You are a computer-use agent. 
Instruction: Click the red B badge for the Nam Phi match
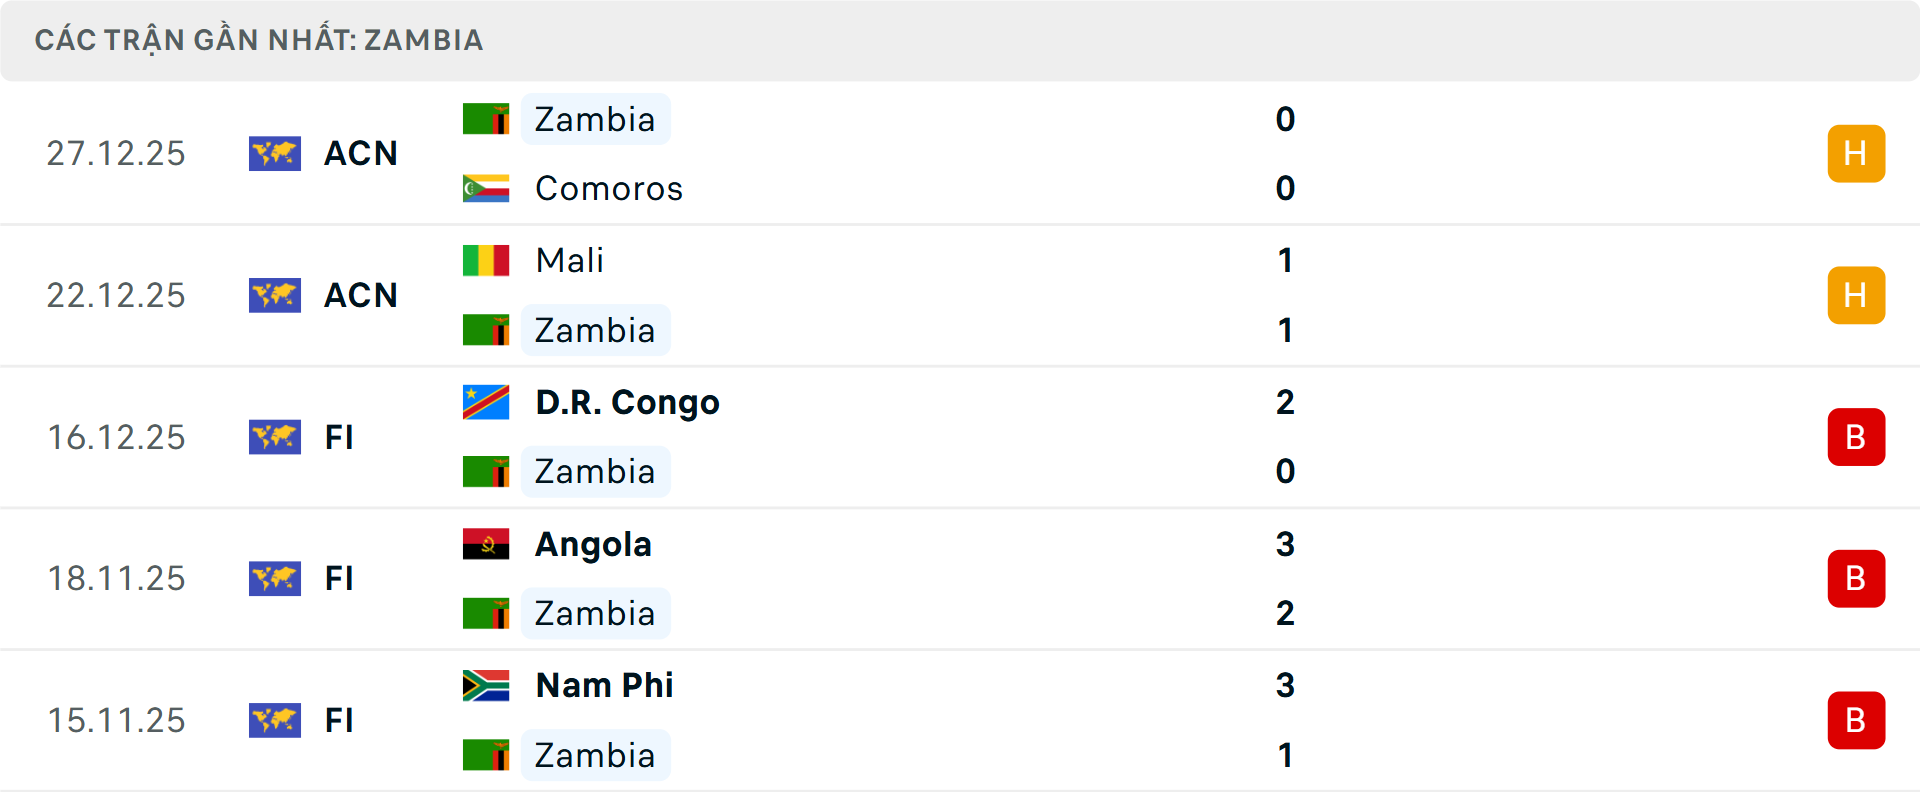(x=1856, y=720)
